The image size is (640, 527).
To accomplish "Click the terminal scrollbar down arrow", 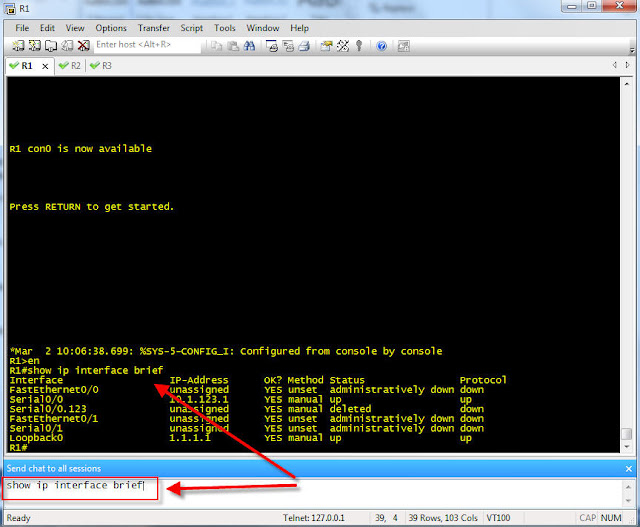I will (x=627, y=447).
